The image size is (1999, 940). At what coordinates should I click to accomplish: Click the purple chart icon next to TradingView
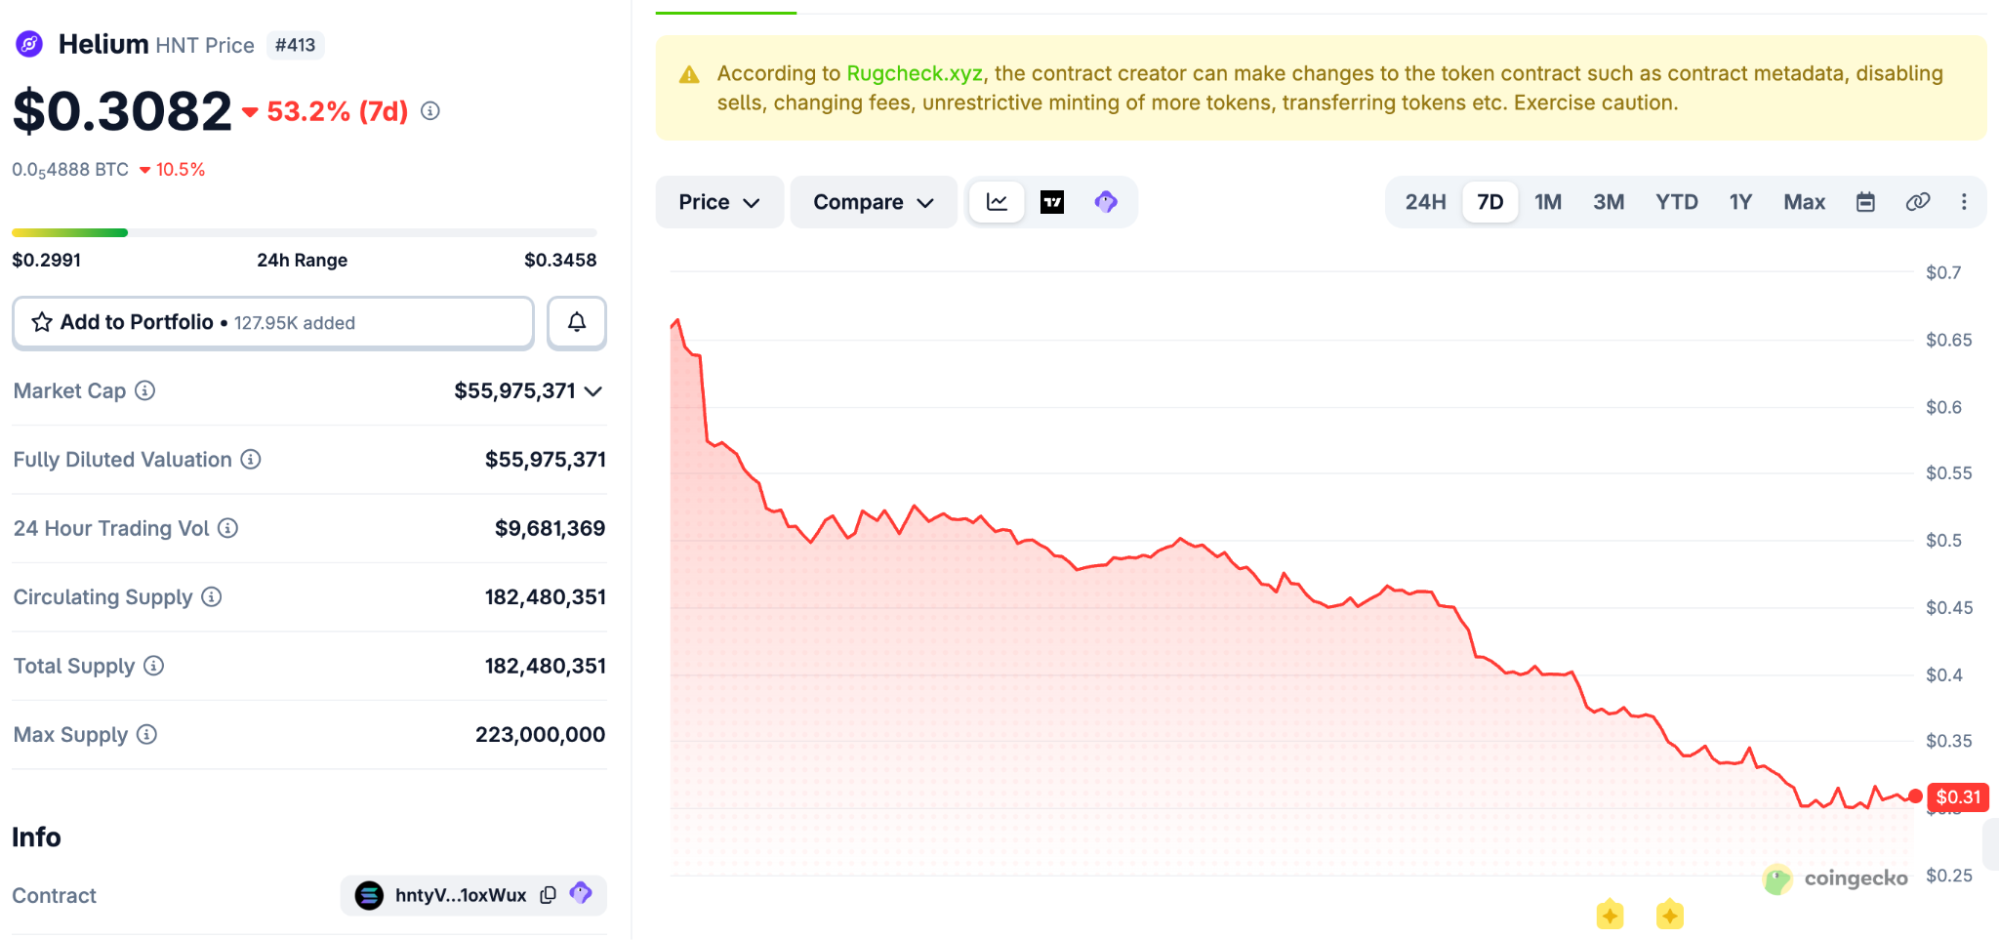pyautogui.click(x=1106, y=202)
